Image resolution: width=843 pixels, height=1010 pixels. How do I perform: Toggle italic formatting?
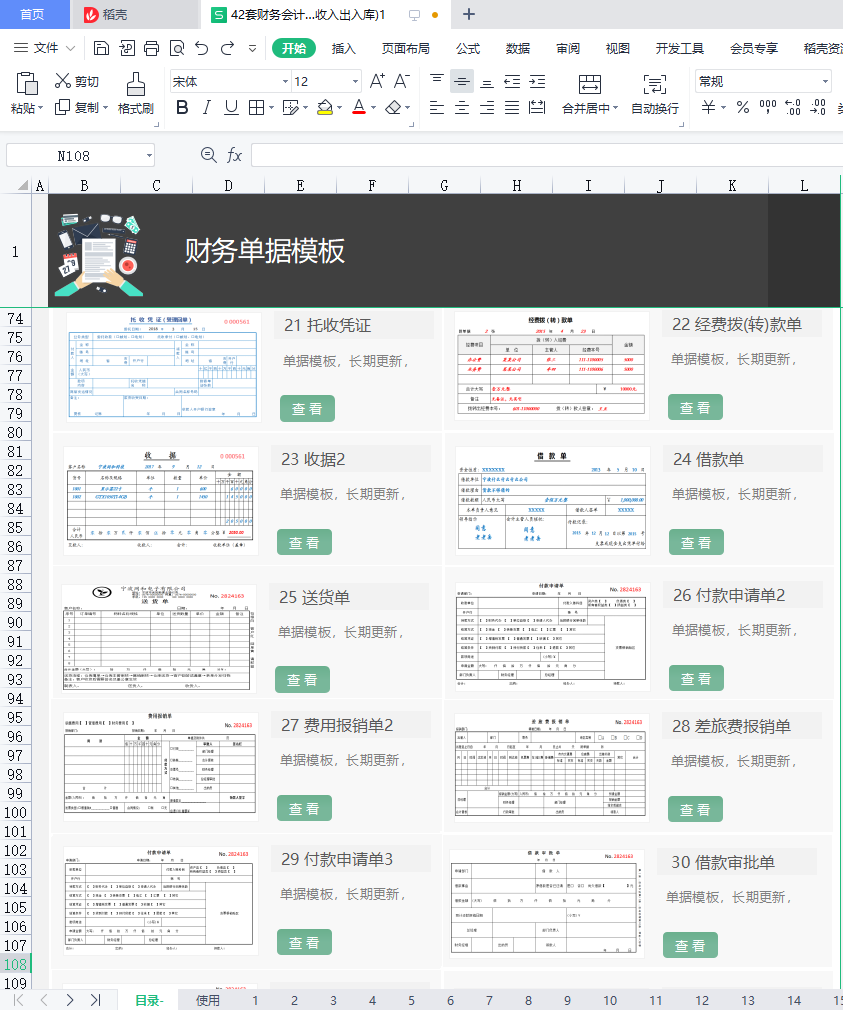206,106
